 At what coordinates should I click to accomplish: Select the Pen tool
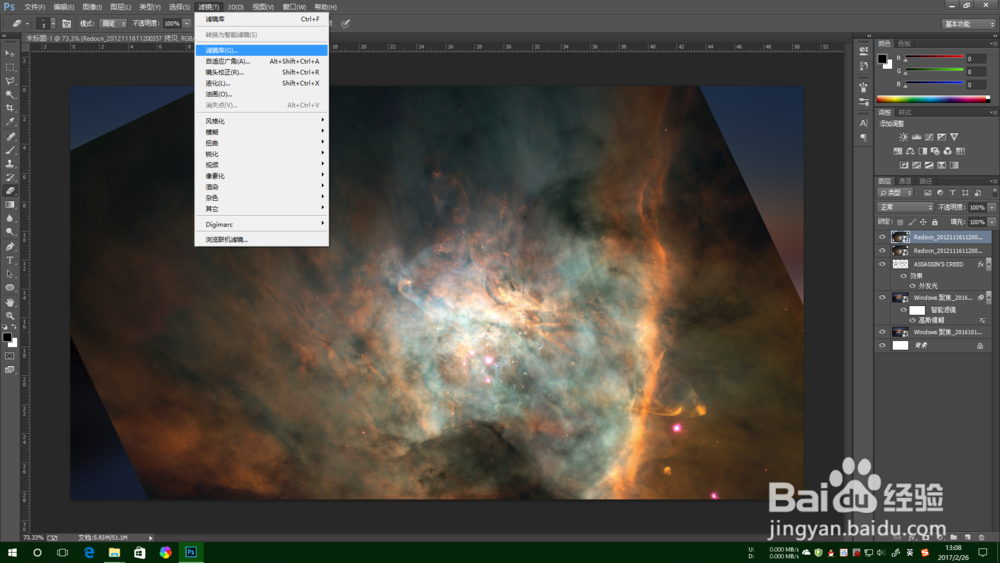tap(10, 247)
